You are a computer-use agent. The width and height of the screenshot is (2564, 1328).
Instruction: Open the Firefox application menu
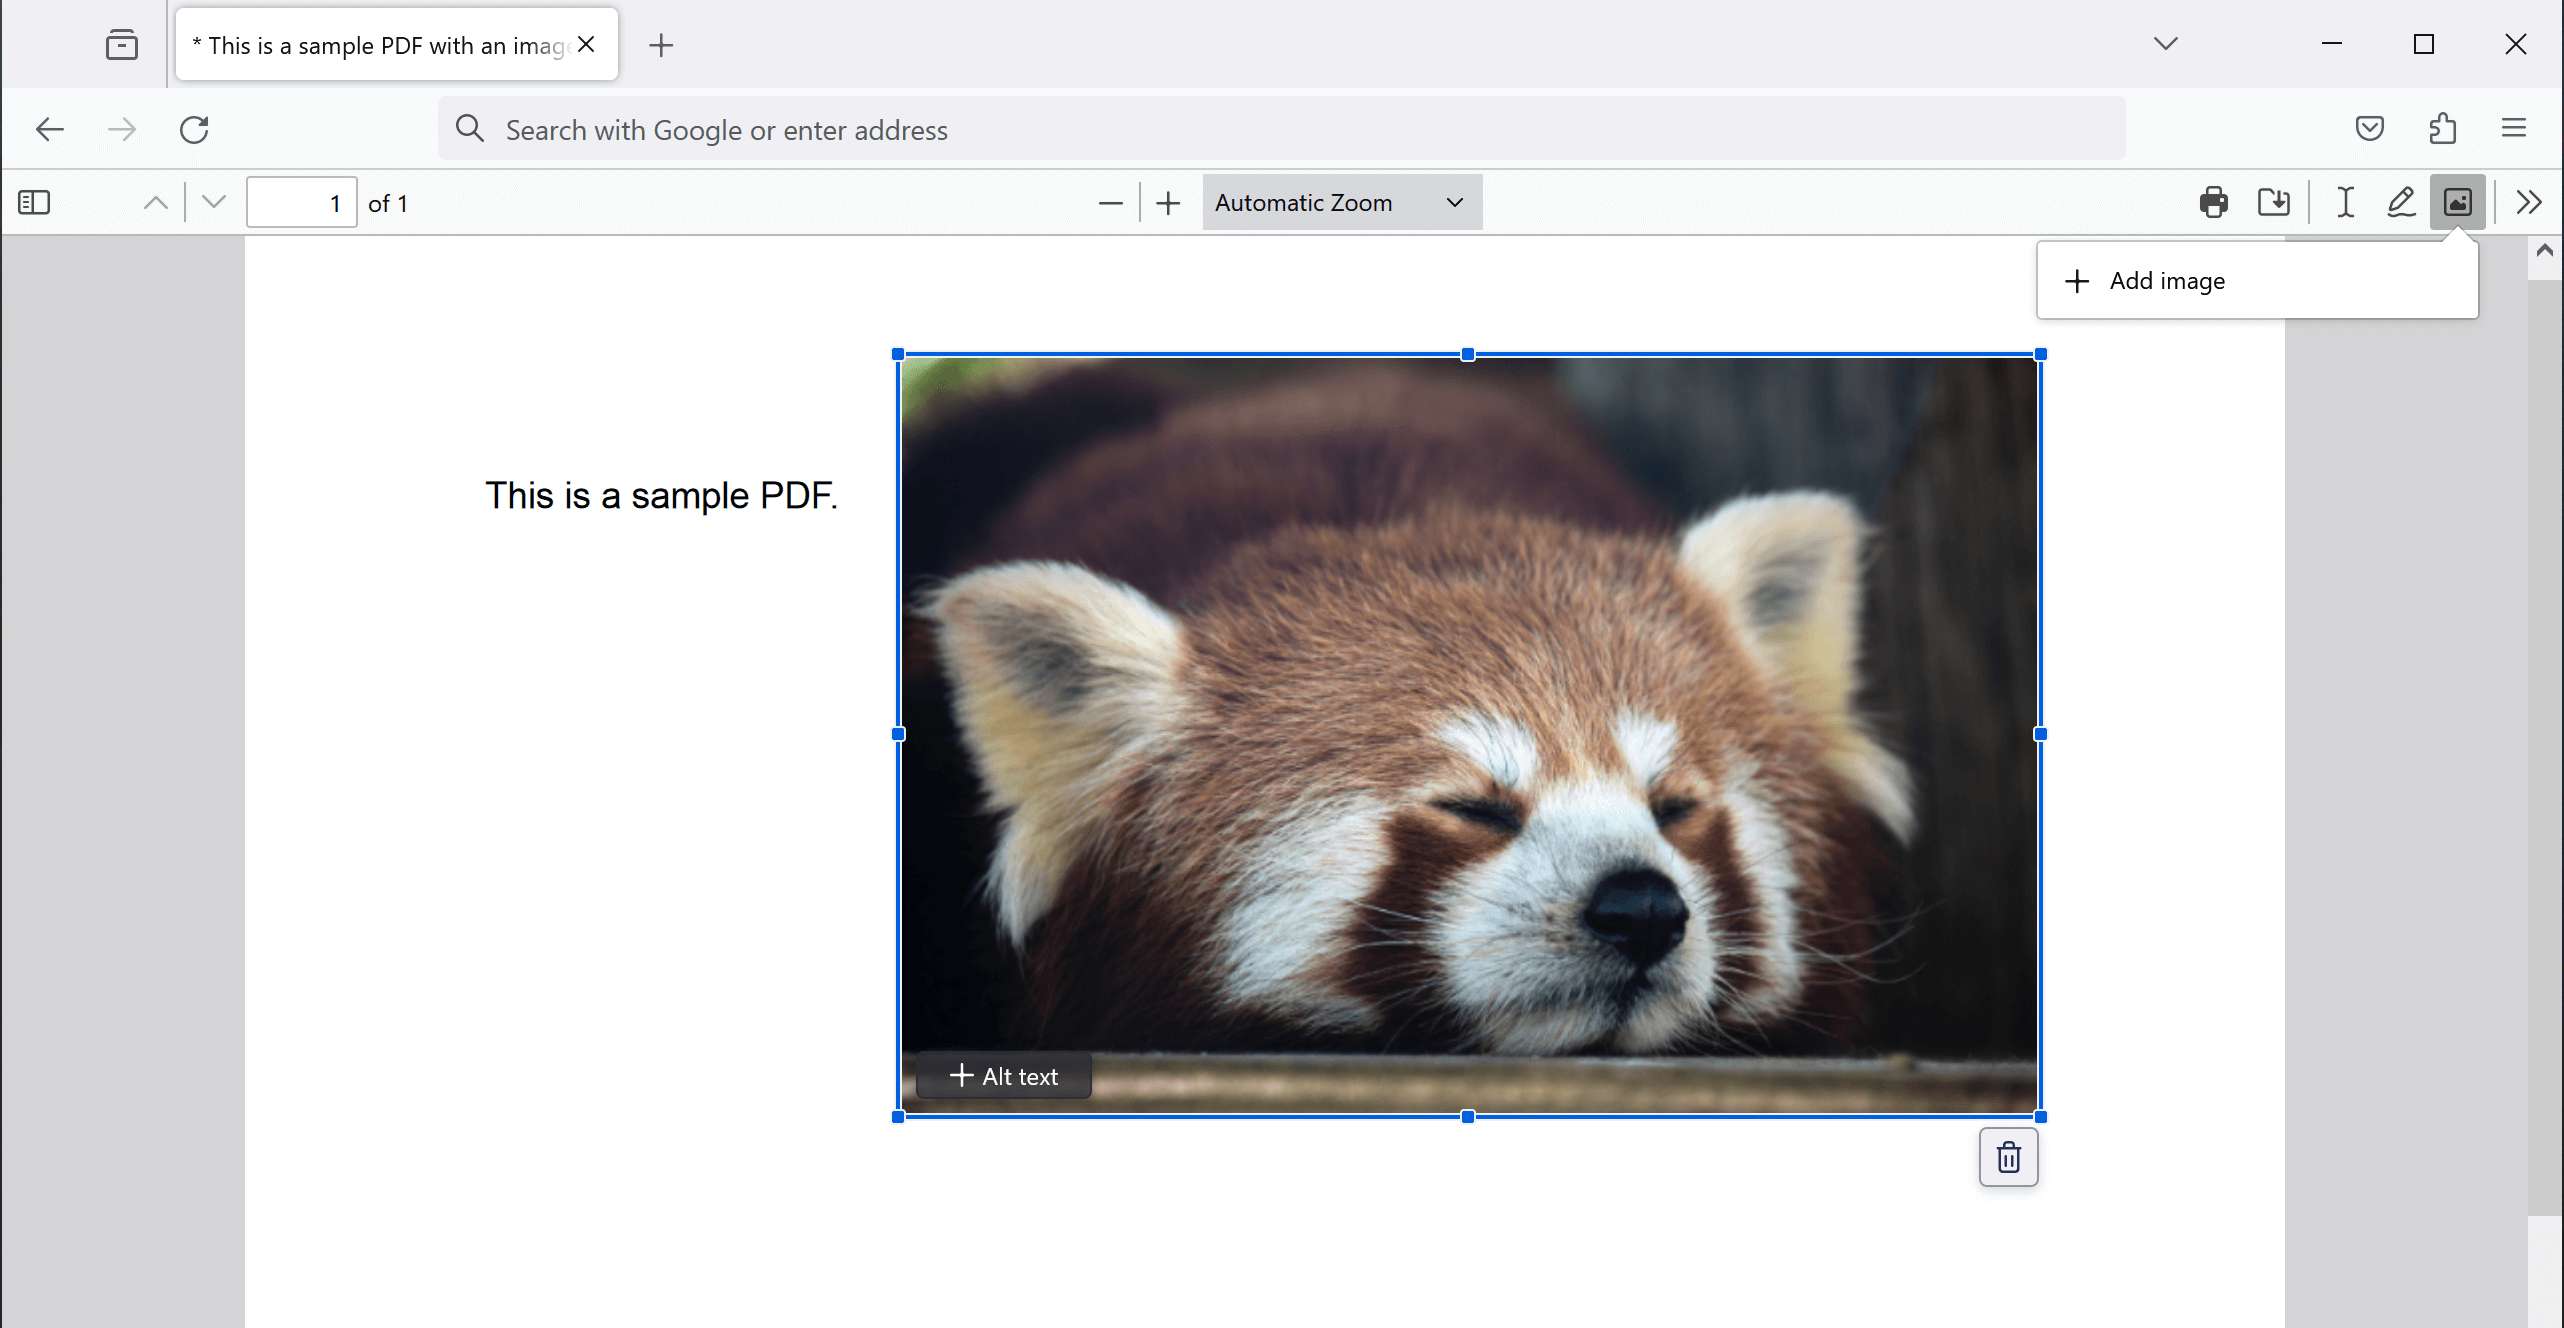click(x=2513, y=128)
